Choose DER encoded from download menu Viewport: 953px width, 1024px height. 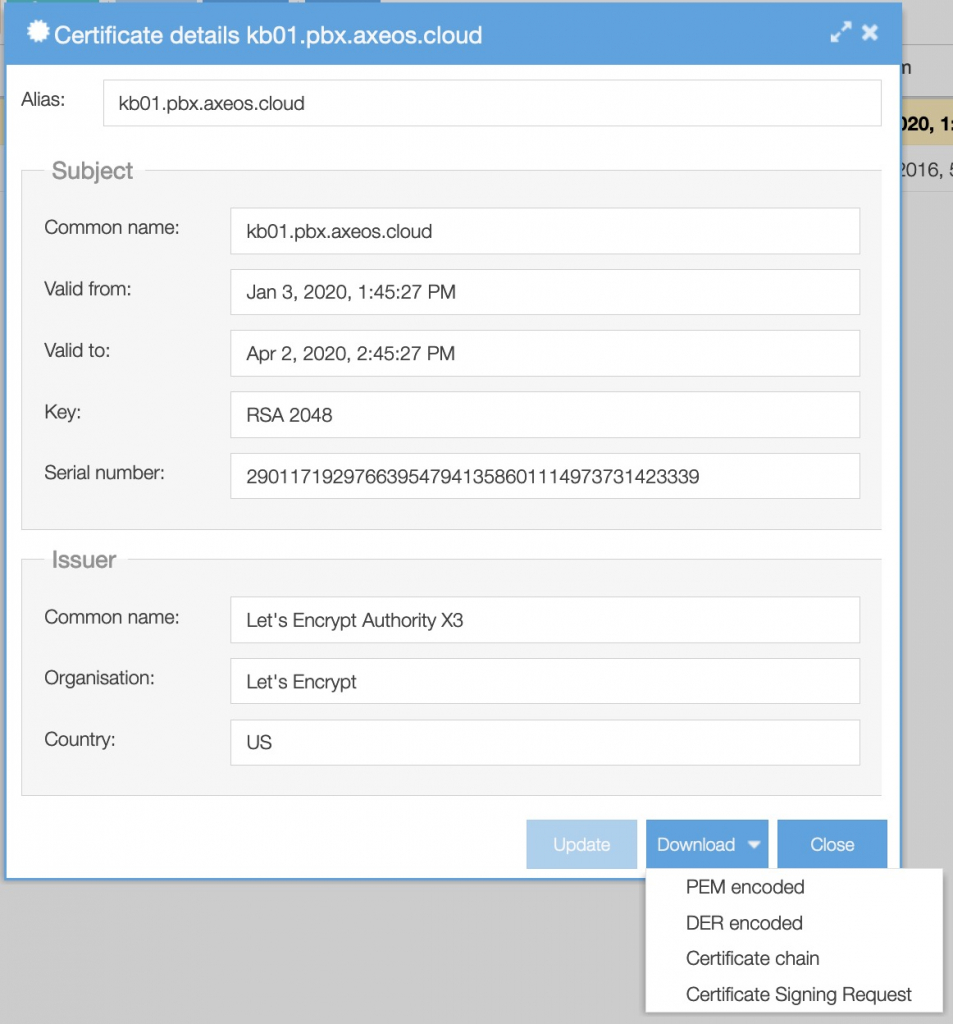744,923
